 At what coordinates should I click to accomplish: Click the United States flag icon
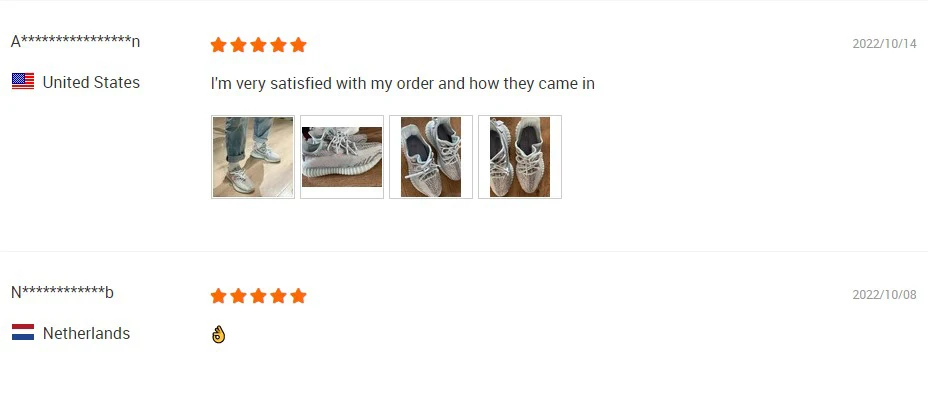coord(23,82)
